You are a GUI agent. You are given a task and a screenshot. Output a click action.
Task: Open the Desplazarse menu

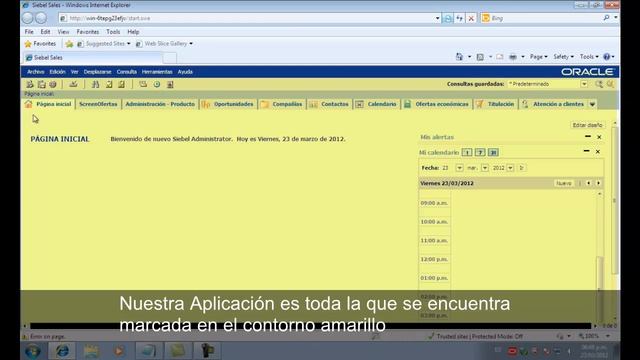coord(97,72)
